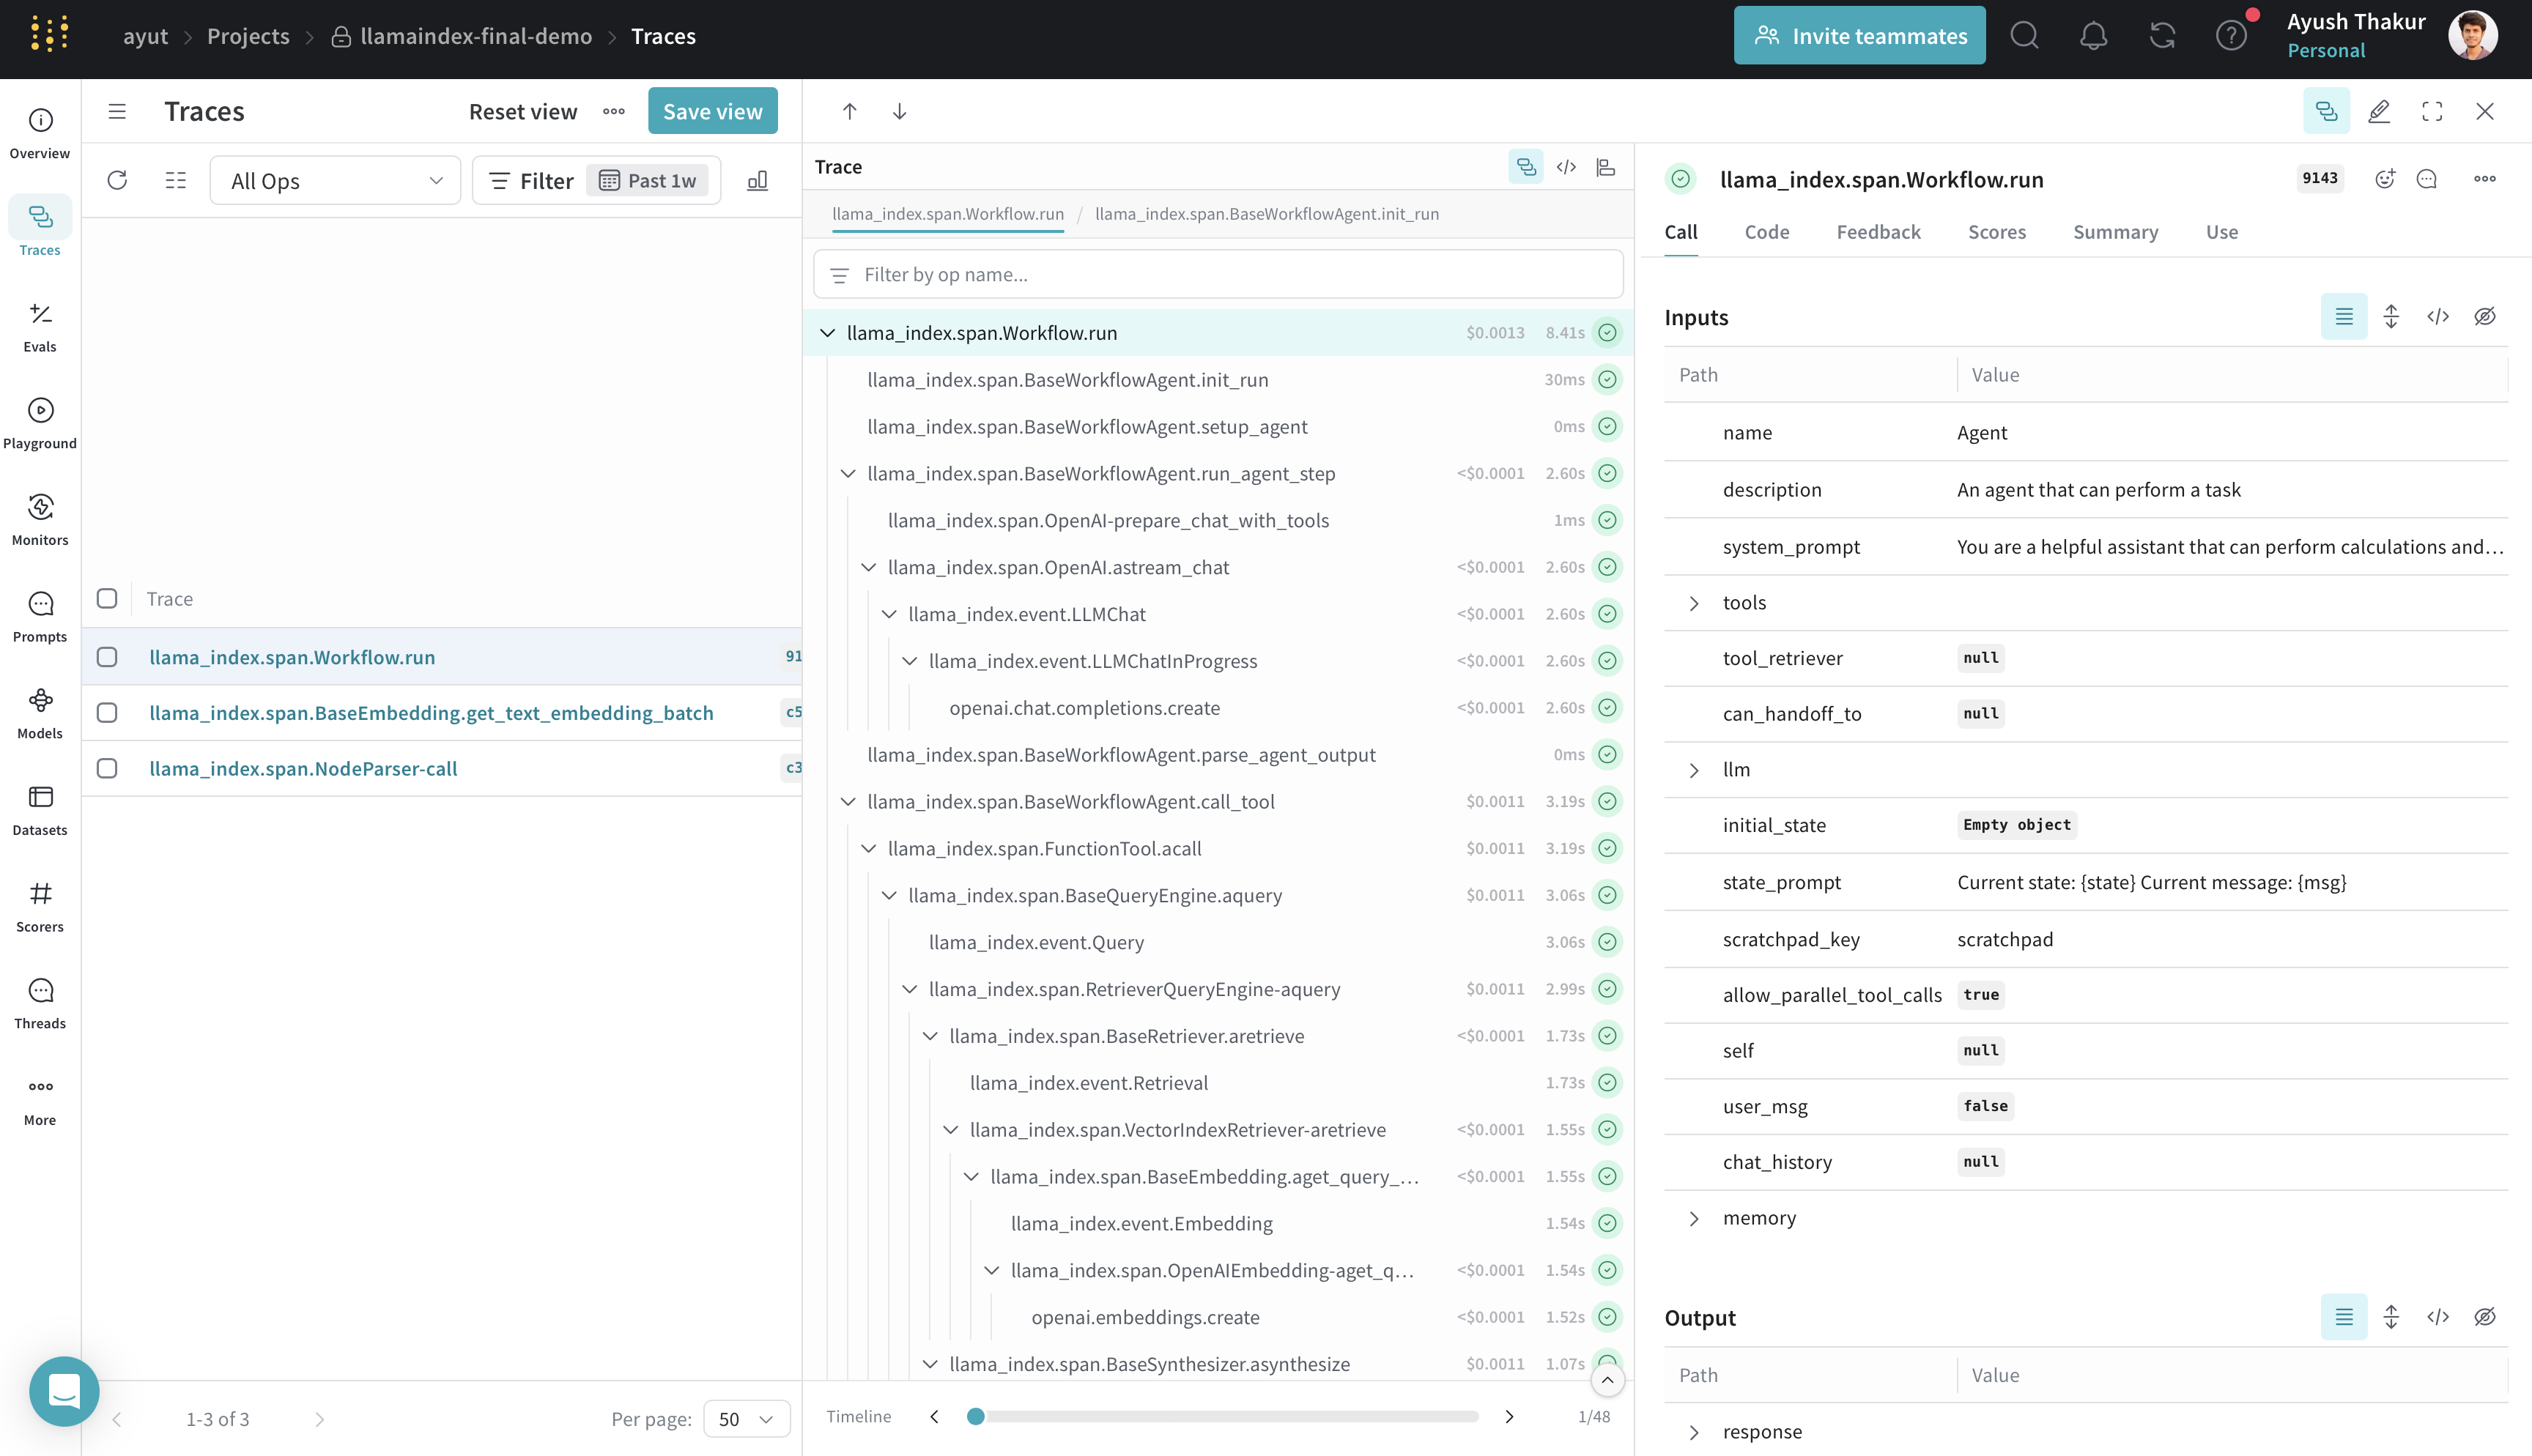The height and width of the screenshot is (1456, 2532).
Task: Add emoji reaction to the call
Action: (x=2385, y=179)
